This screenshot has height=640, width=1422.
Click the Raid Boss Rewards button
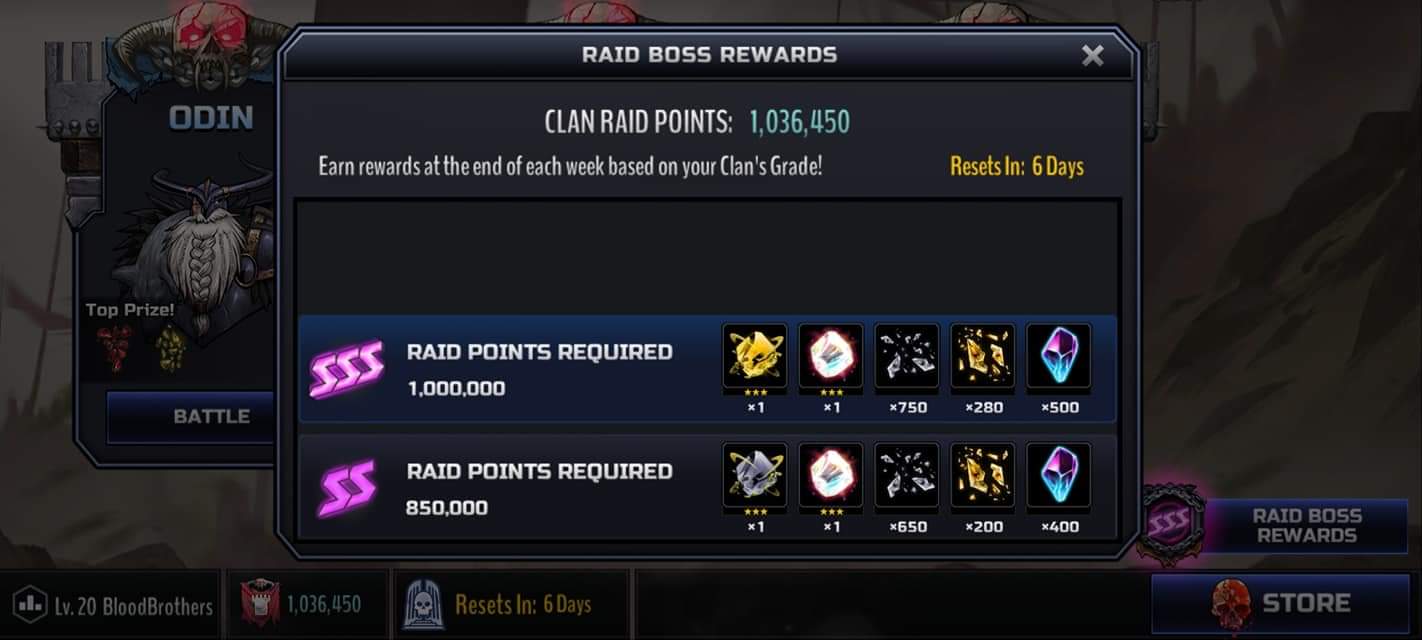point(1305,526)
